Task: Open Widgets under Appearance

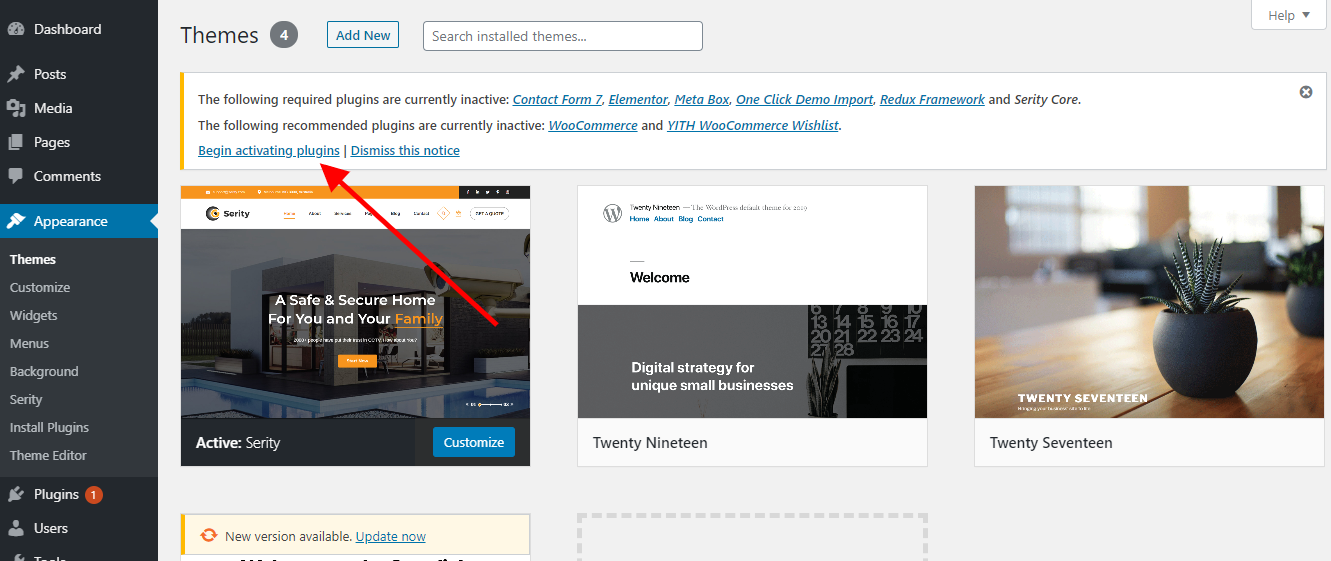Action: [x=34, y=315]
